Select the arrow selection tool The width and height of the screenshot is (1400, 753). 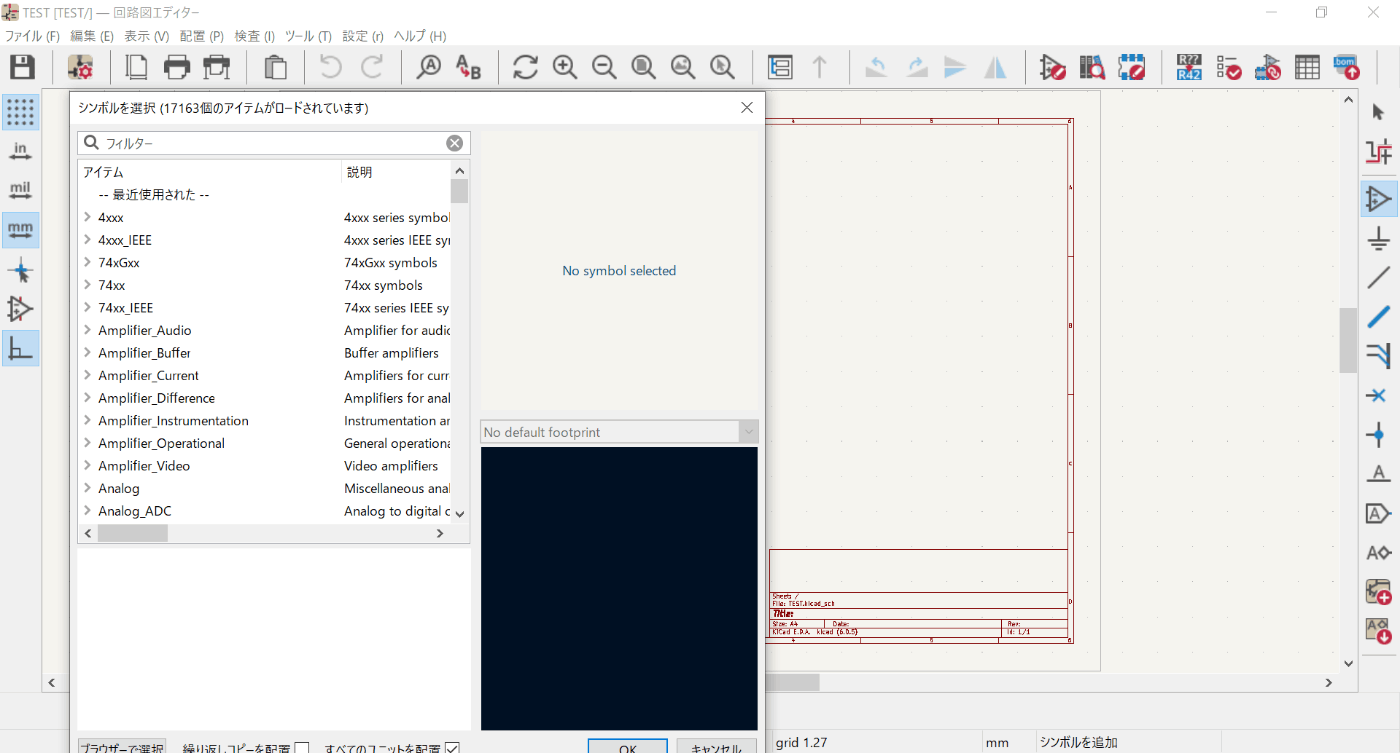point(1379,111)
